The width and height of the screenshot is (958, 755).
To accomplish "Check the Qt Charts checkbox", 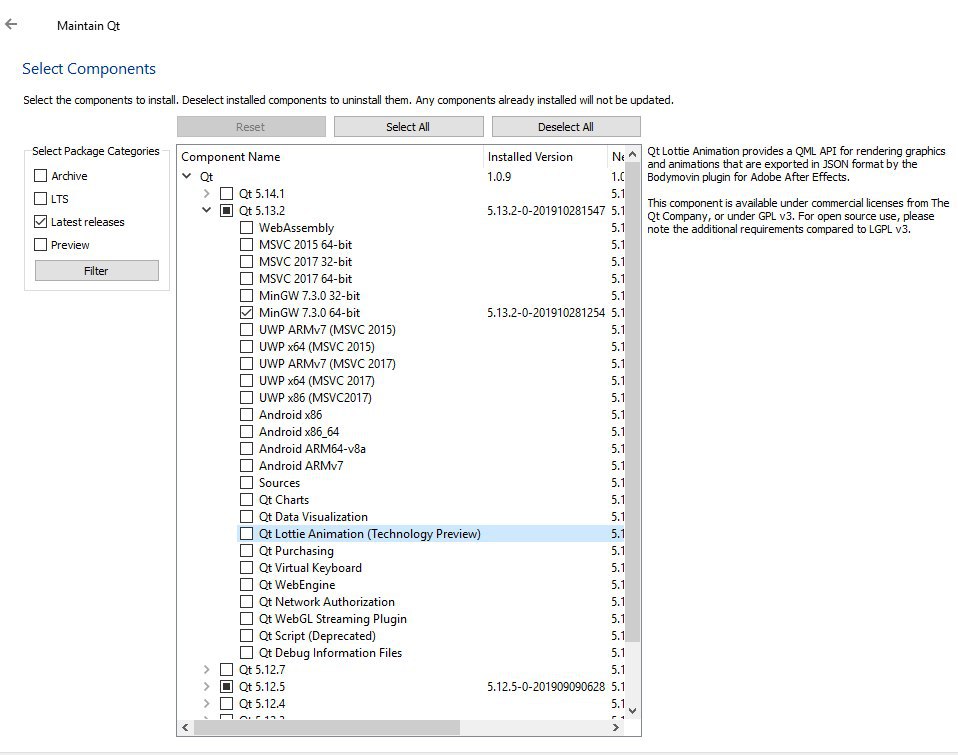I will click(246, 500).
